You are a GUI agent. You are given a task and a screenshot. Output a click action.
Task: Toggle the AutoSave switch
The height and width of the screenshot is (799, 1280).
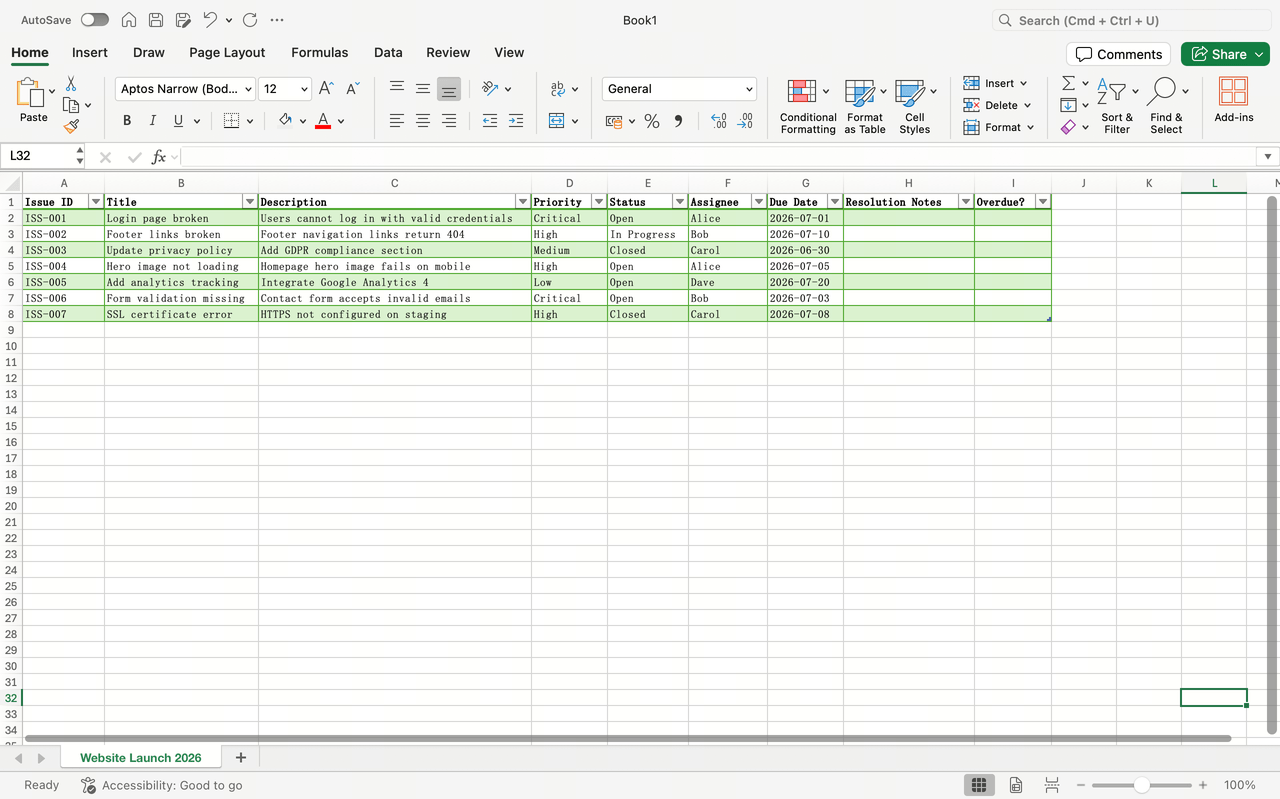click(95, 20)
